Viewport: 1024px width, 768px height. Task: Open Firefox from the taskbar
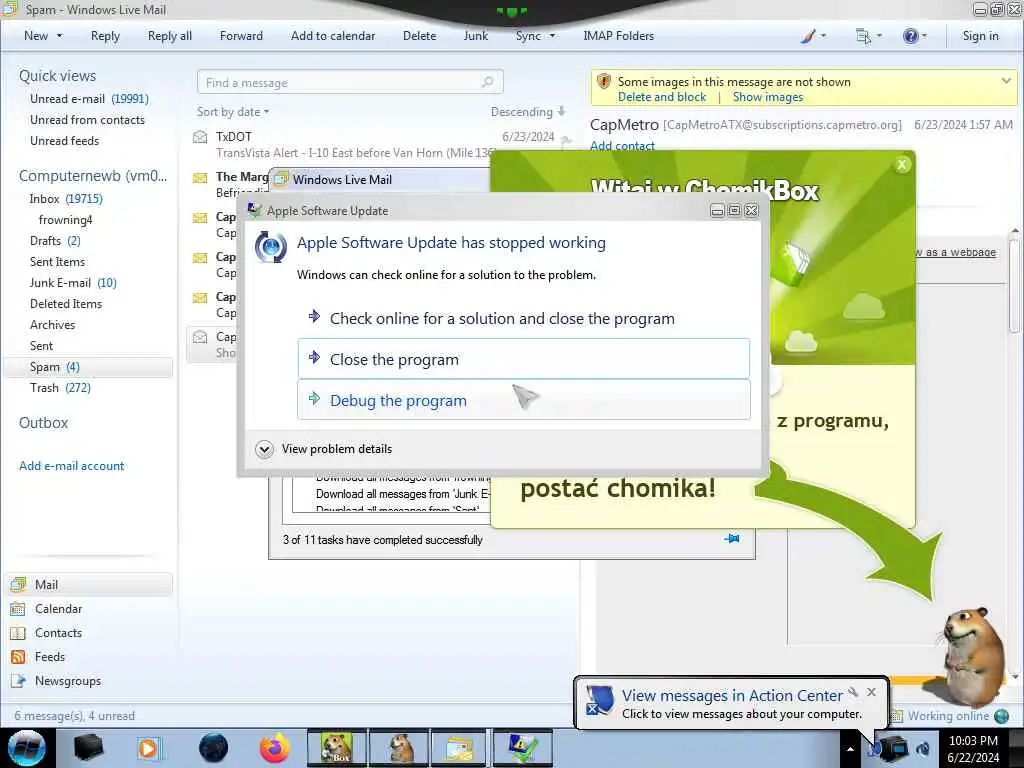click(x=274, y=748)
